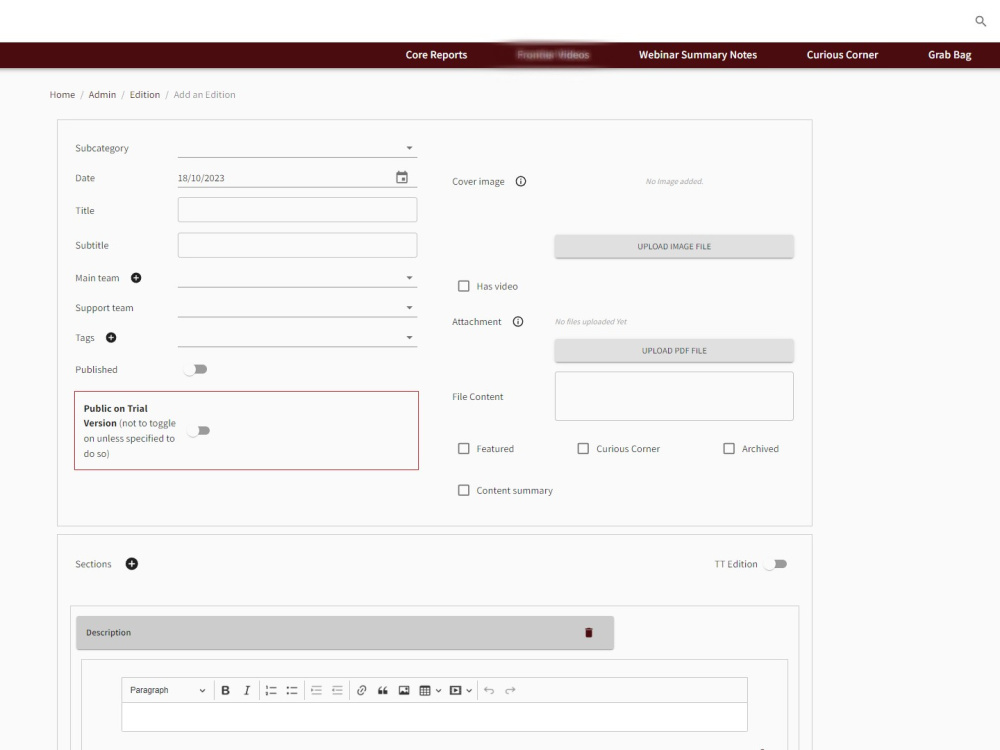Viewport: 1000px width, 750px height.
Task: Check the Featured checkbox
Action: click(x=464, y=448)
